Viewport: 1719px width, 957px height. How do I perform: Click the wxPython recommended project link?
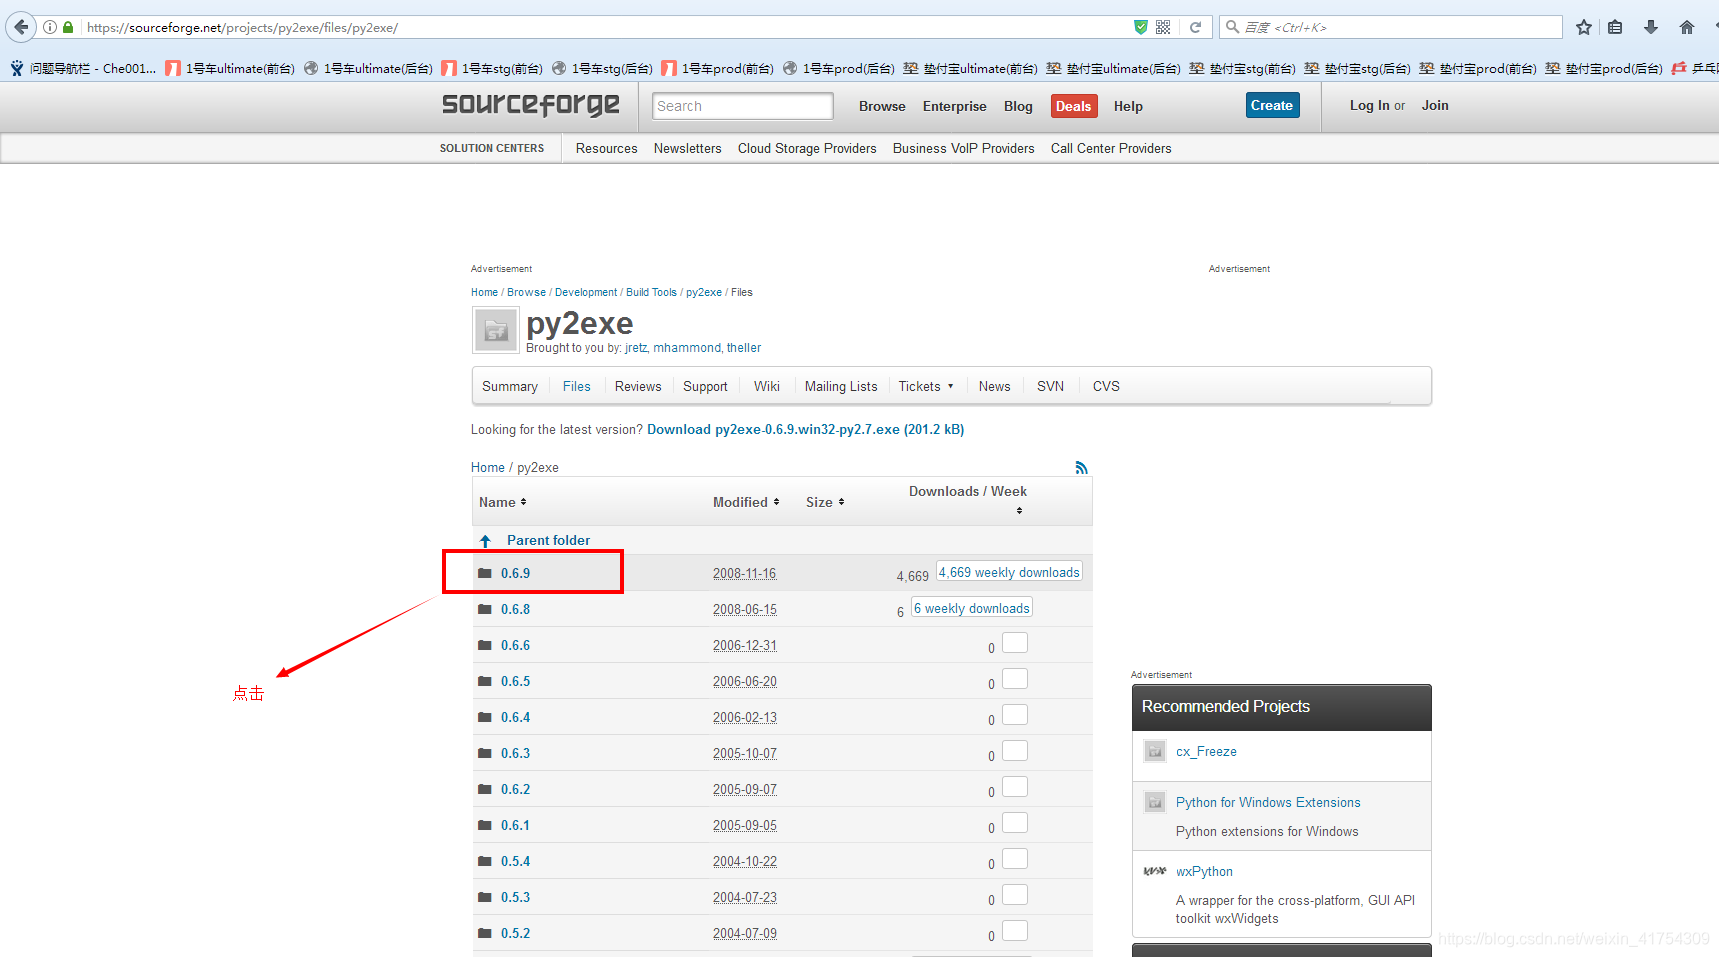pyautogui.click(x=1204, y=871)
